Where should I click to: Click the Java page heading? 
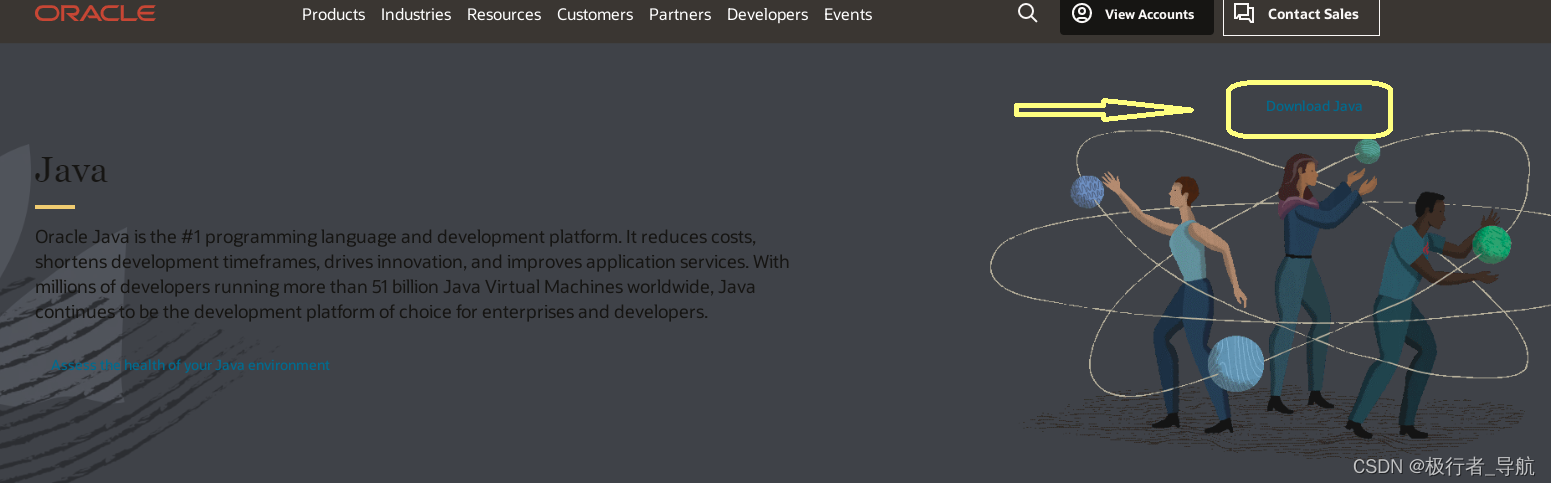pyautogui.click(x=71, y=169)
